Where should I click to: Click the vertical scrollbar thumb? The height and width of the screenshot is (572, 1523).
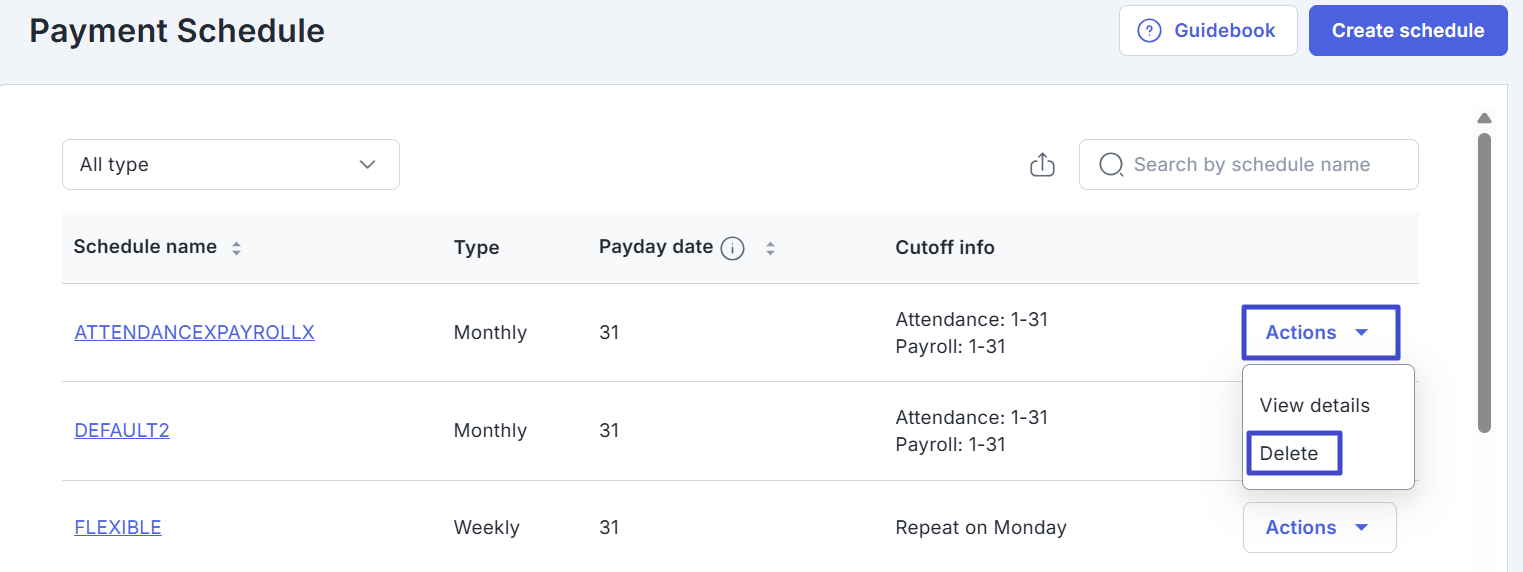click(x=1484, y=280)
